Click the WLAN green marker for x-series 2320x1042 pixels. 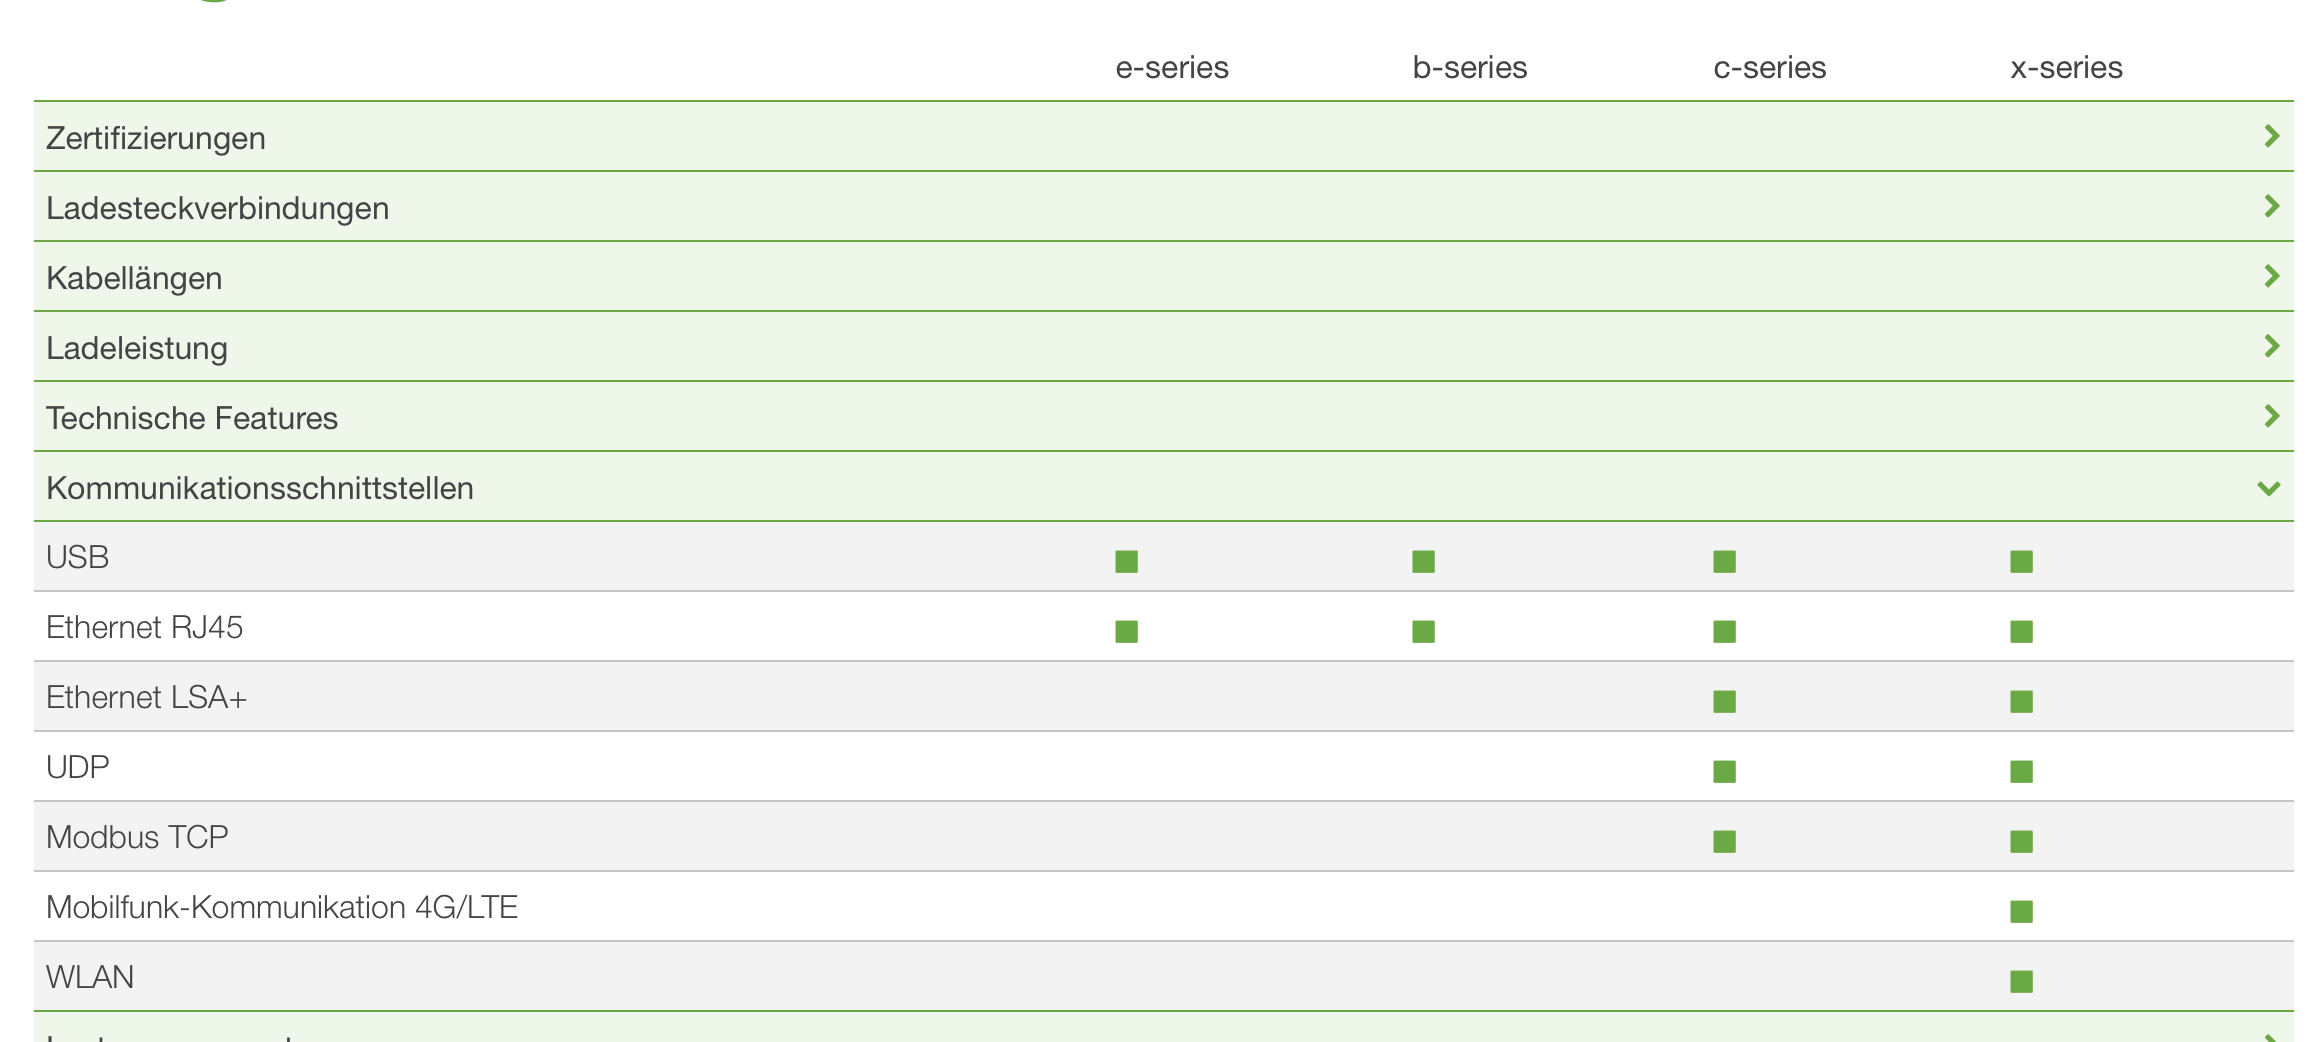(x=2021, y=981)
